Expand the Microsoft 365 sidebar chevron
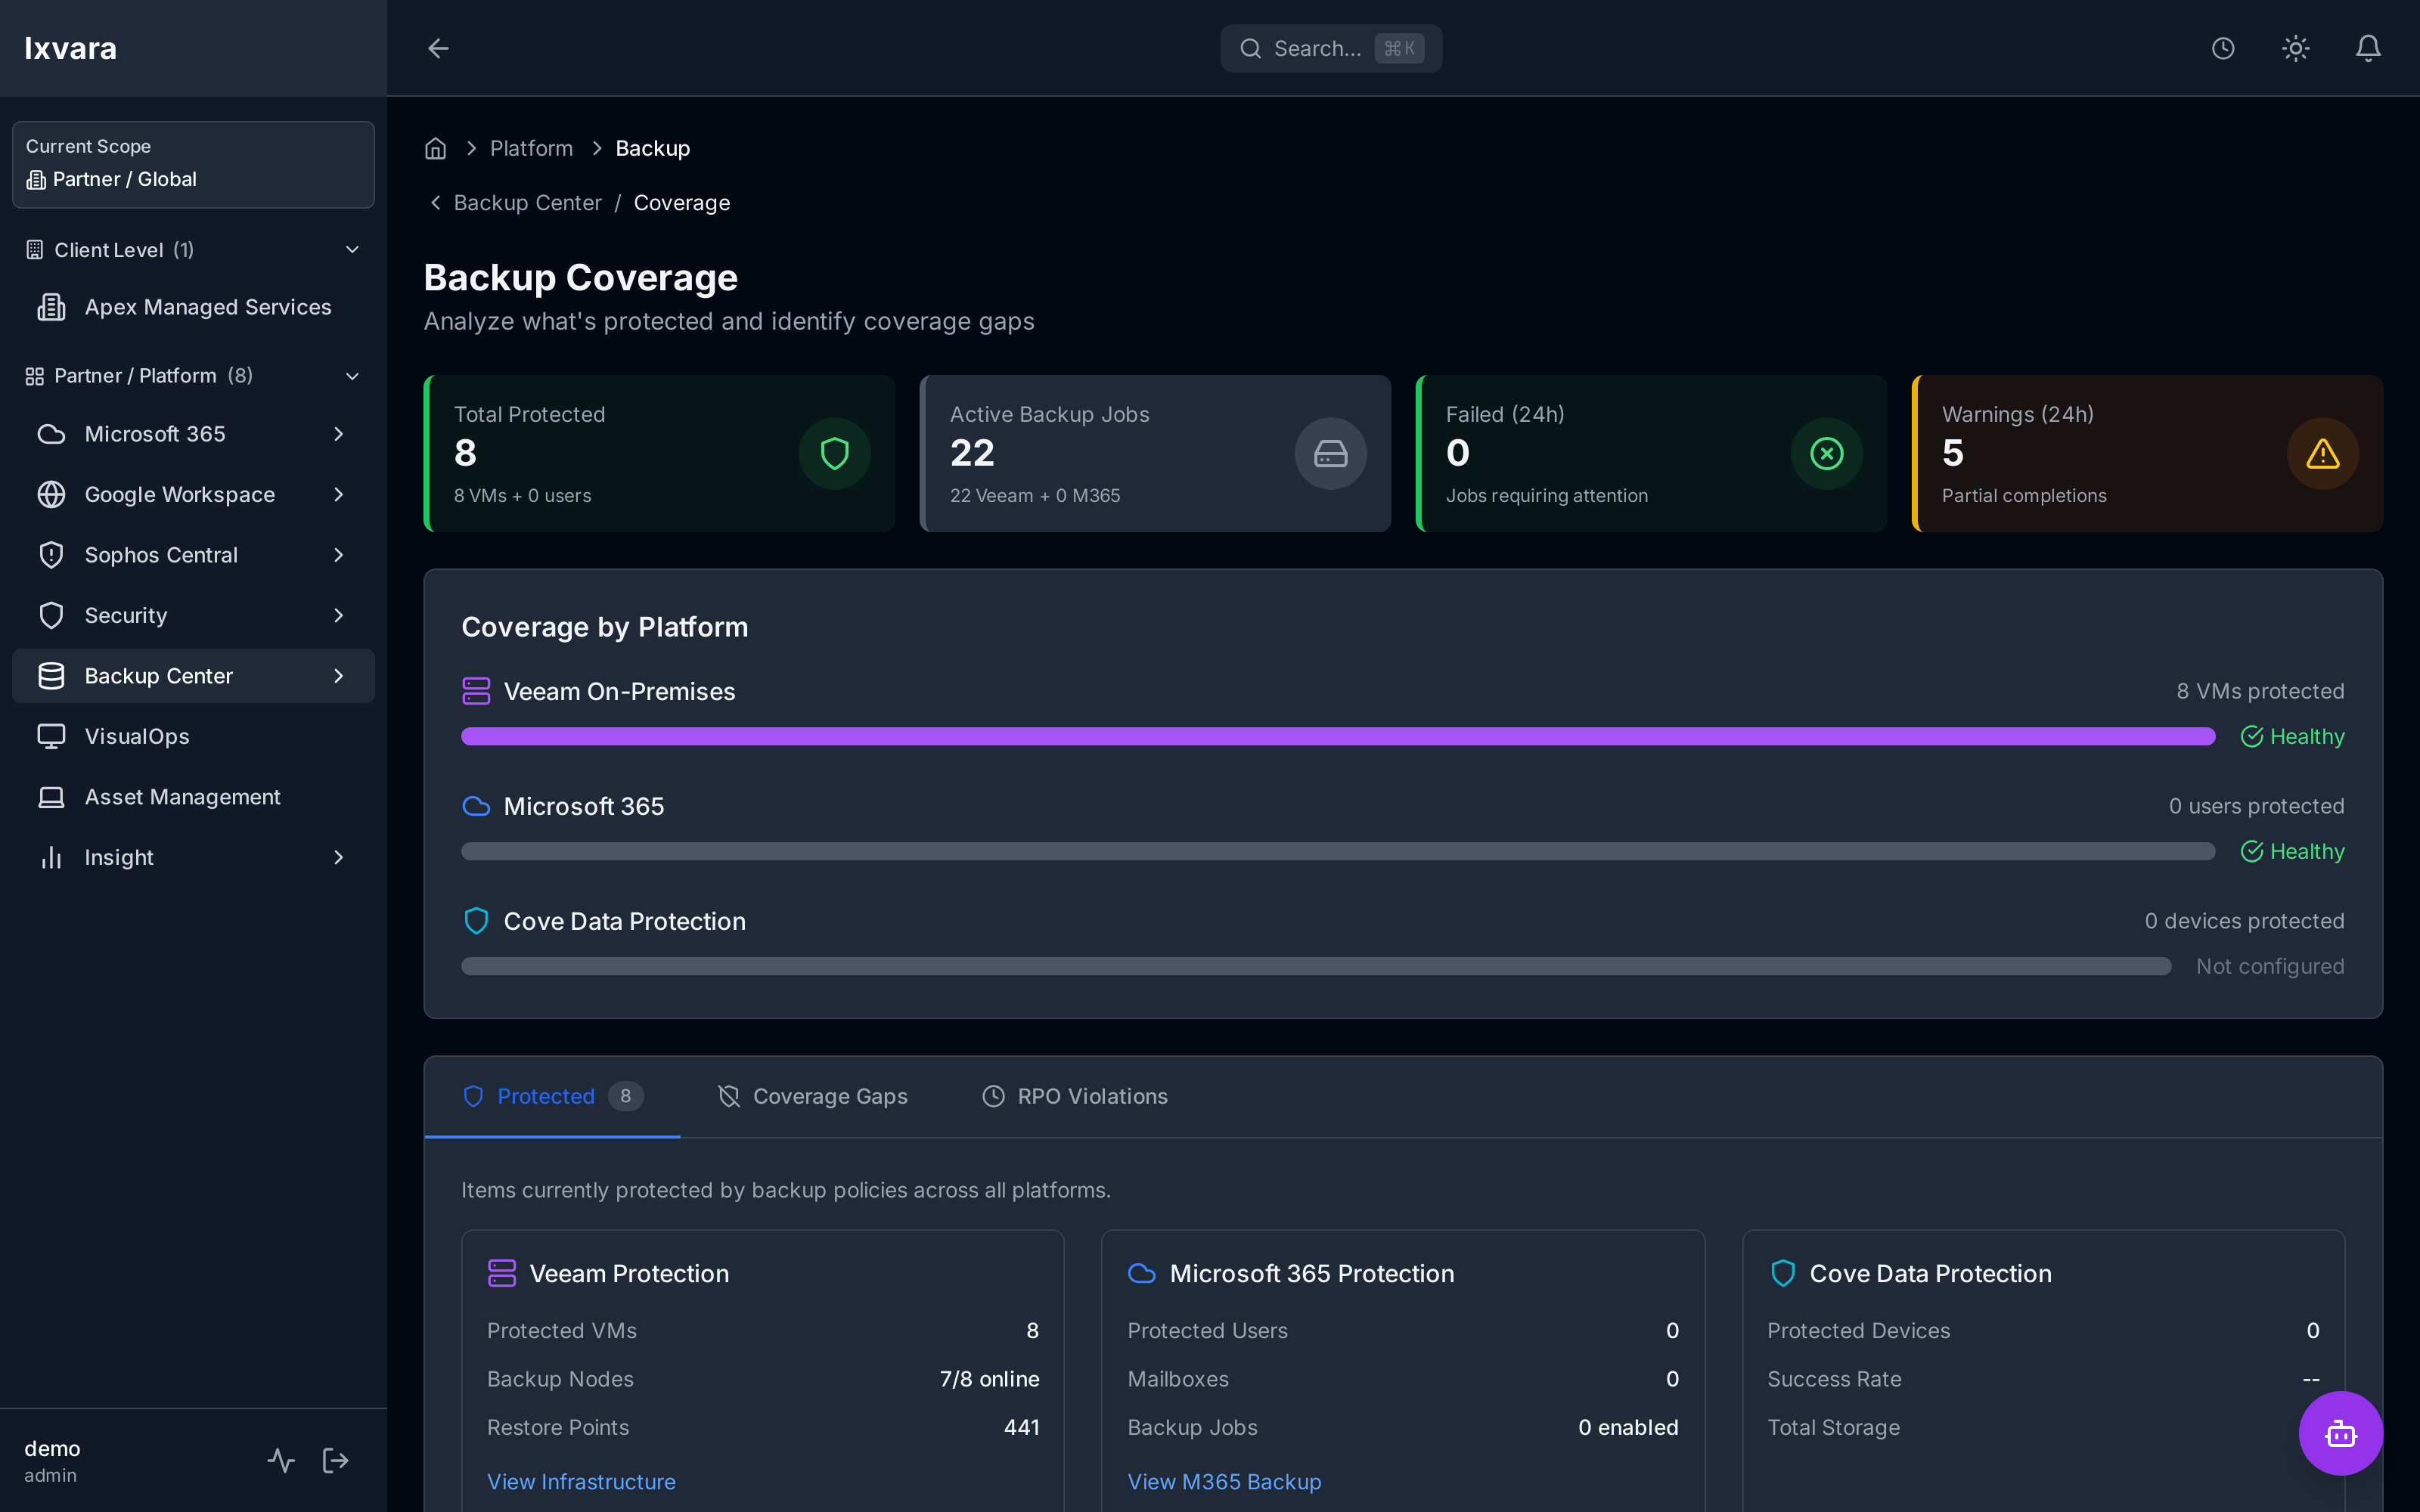Image resolution: width=2420 pixels, height=1512 pixels. tap(338, 434)
